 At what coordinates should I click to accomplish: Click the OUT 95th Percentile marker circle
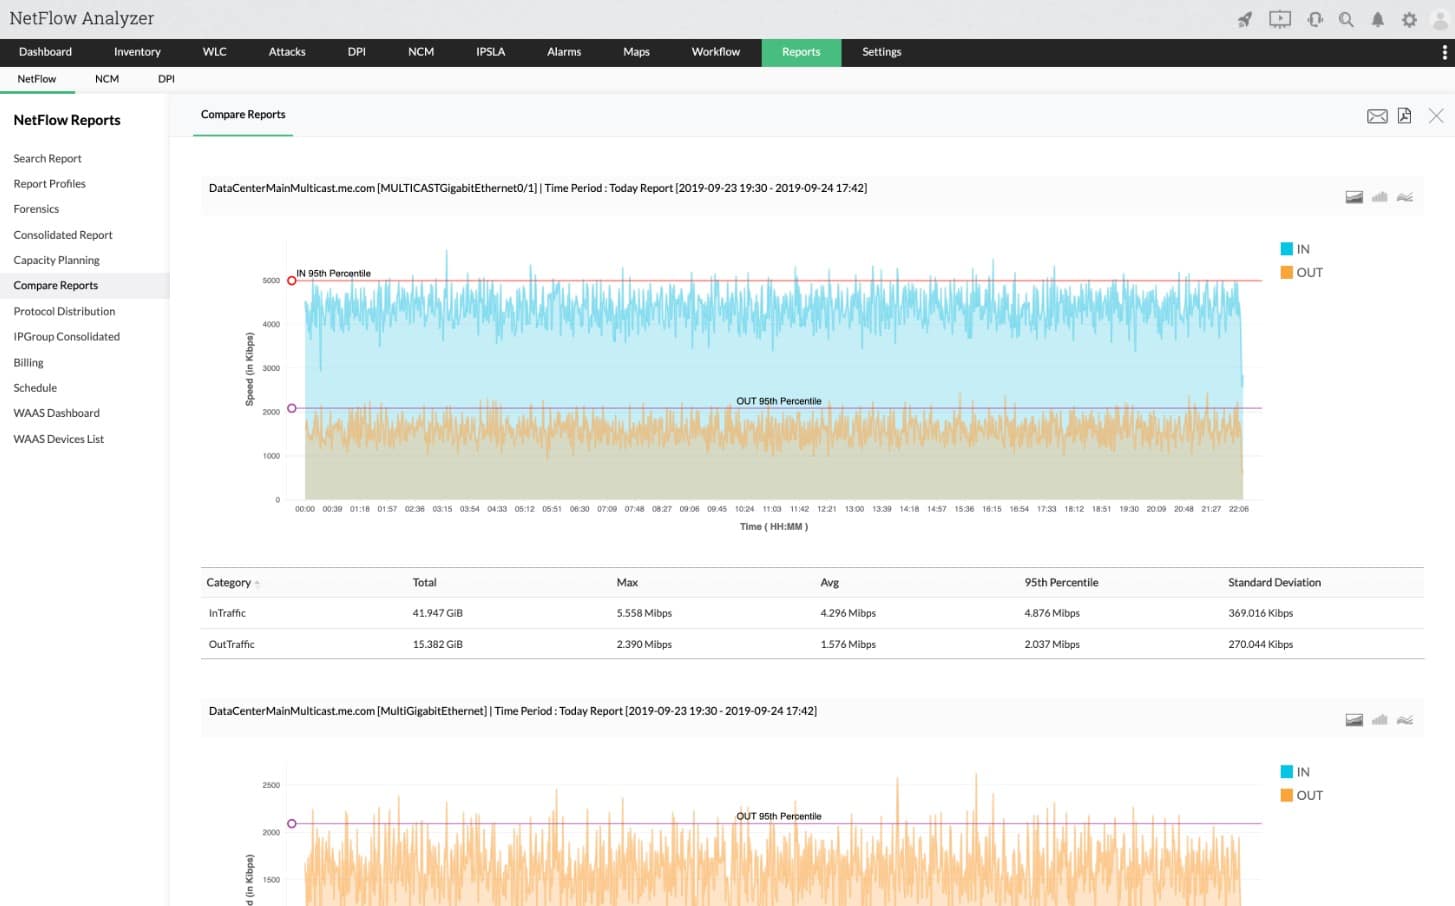[x=291, y=407]
